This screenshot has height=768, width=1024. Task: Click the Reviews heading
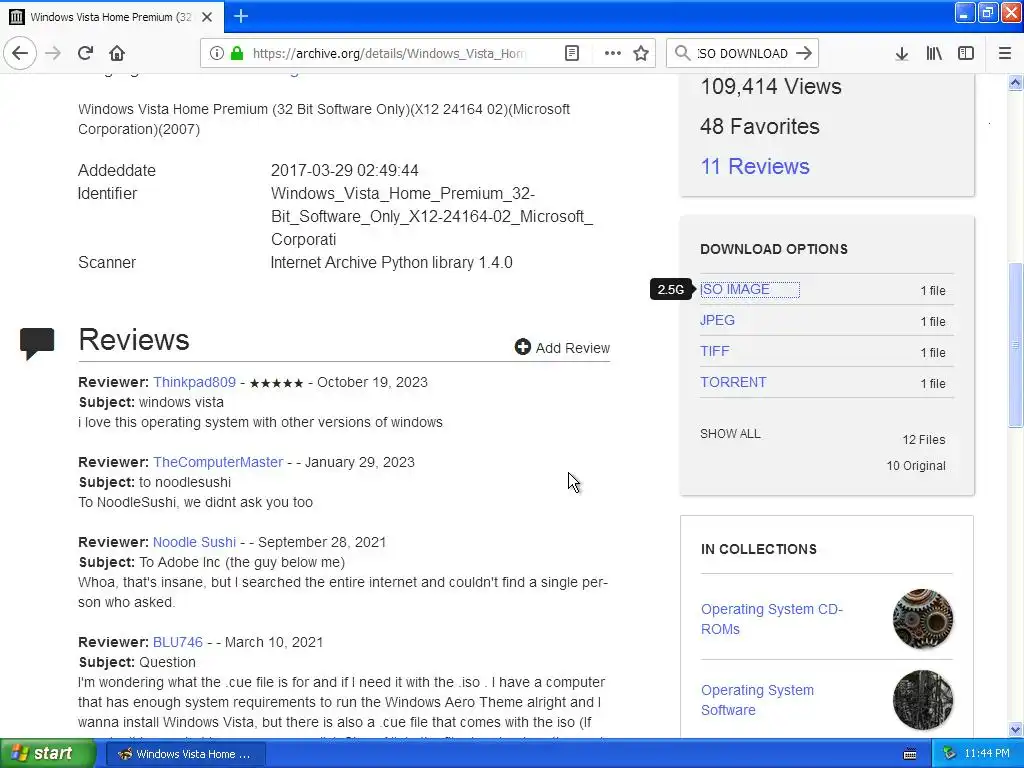[134, 340]
